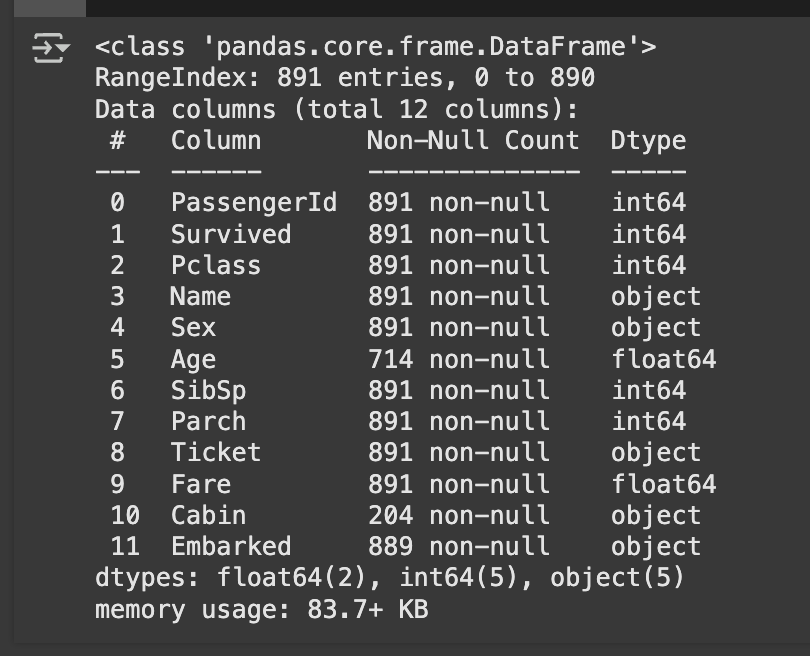
Task: Open the cell output actions icon
Action: click(50, 48)
